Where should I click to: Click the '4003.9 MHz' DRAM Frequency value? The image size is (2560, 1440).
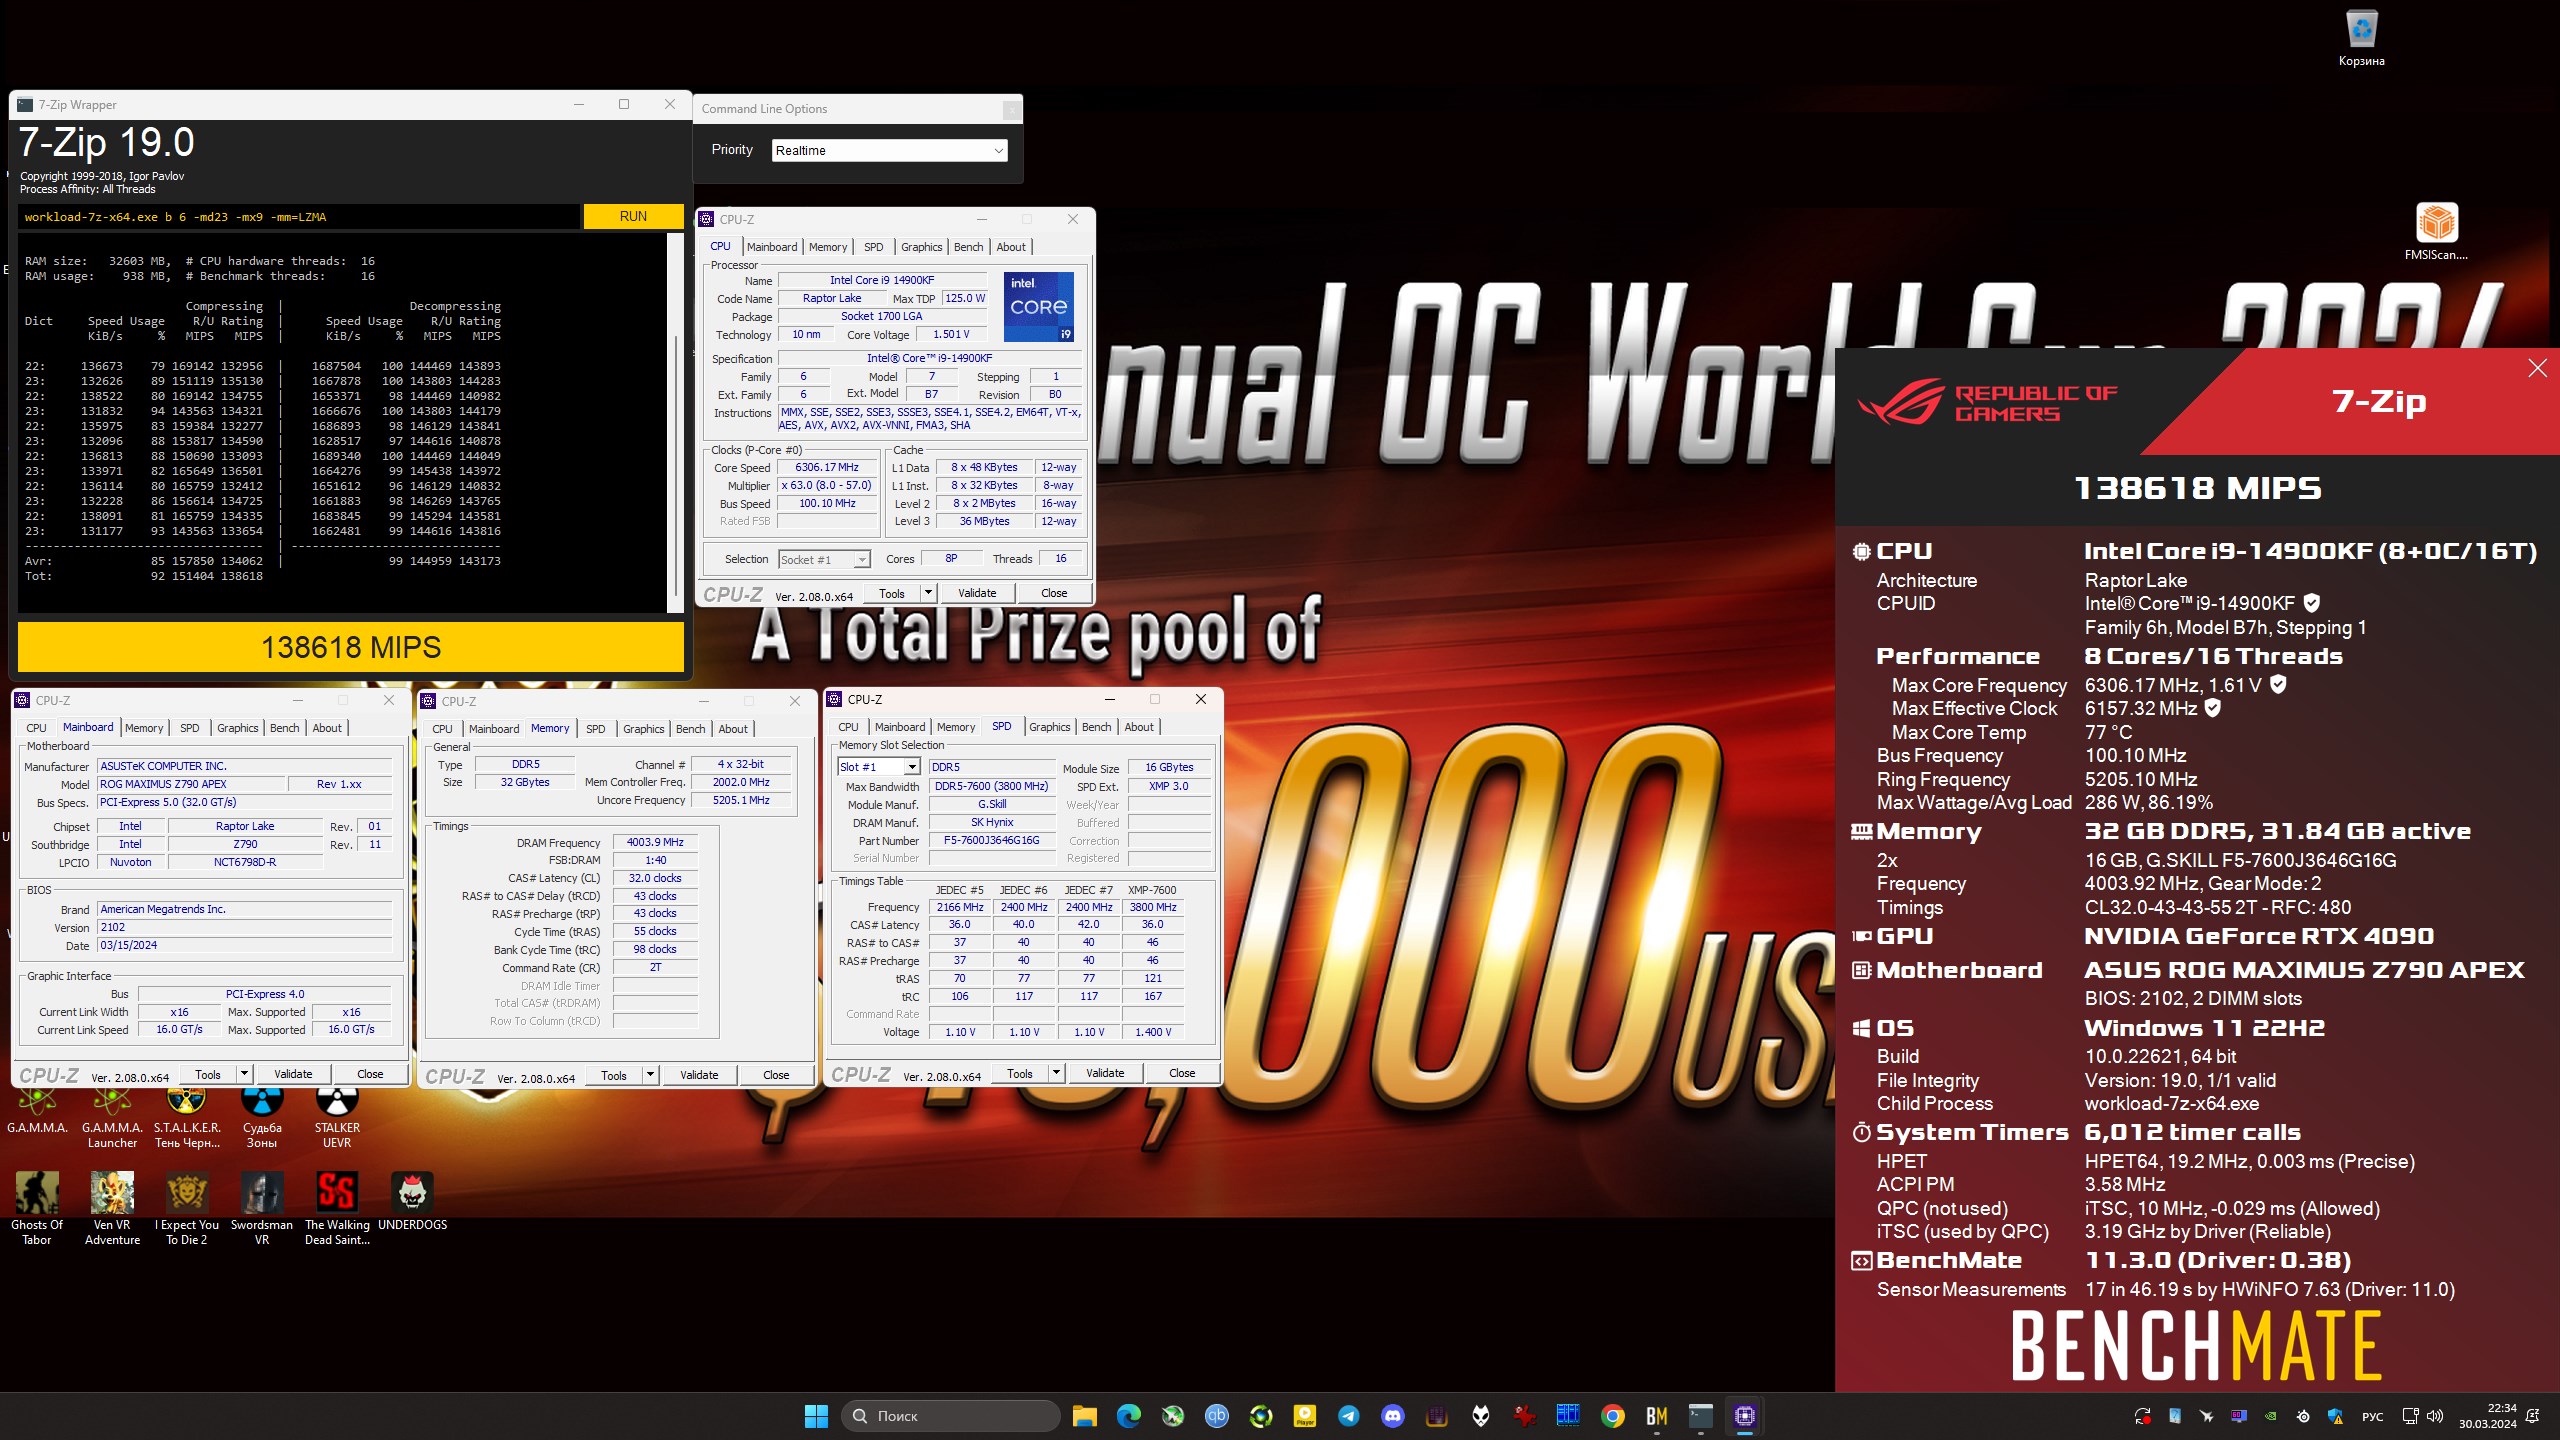click(655, 842)
